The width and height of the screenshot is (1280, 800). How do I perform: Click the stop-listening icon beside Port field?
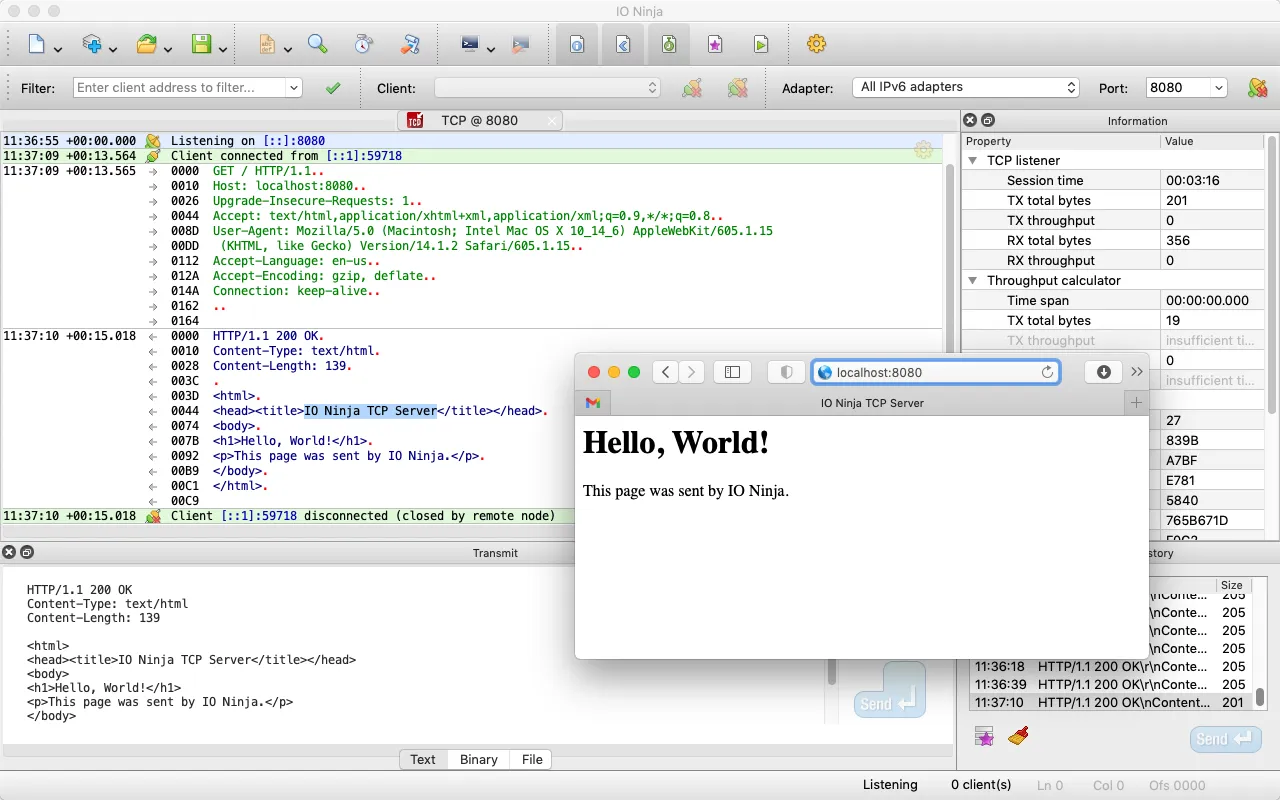point(1257,88)
